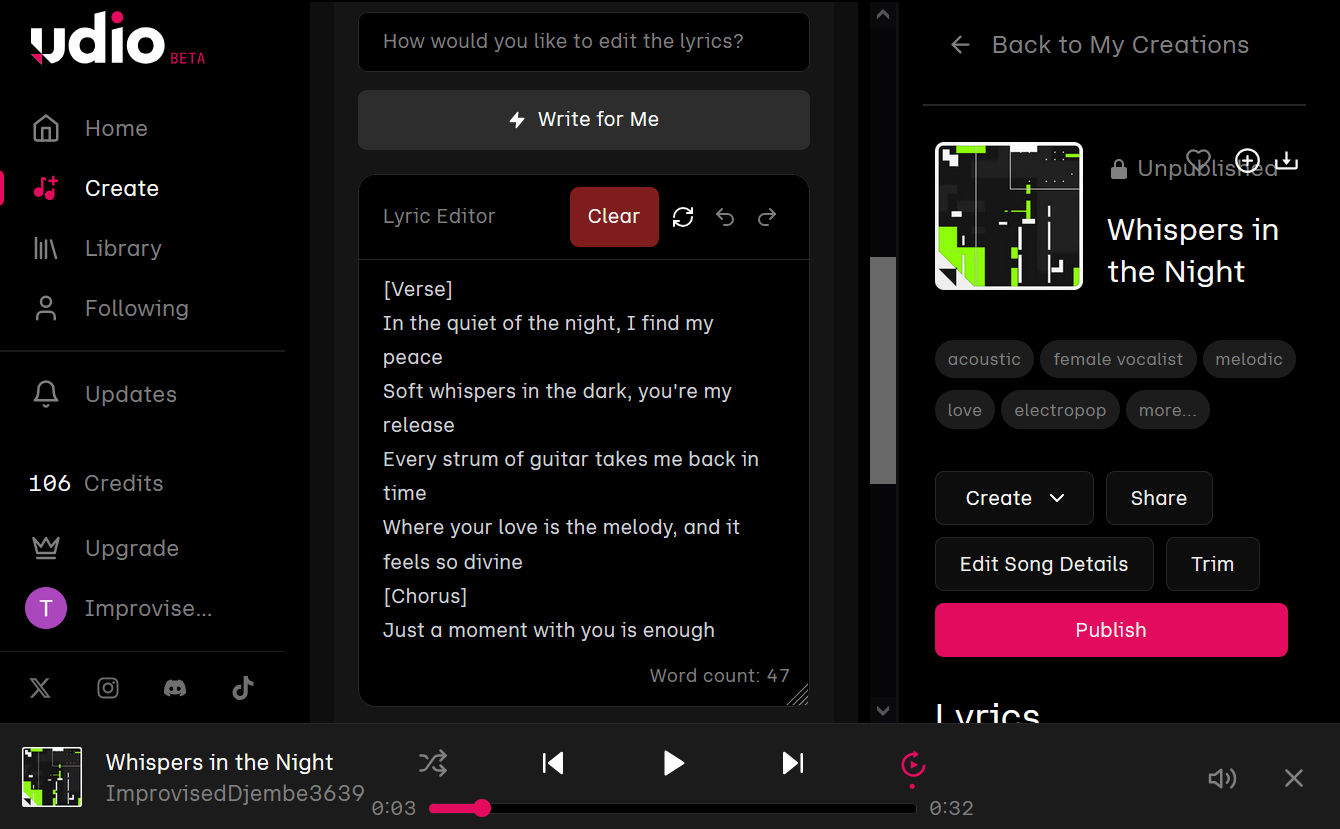Click the pink Publish button
Viewport: 1340px width, 829px height.
(1111, 630)
